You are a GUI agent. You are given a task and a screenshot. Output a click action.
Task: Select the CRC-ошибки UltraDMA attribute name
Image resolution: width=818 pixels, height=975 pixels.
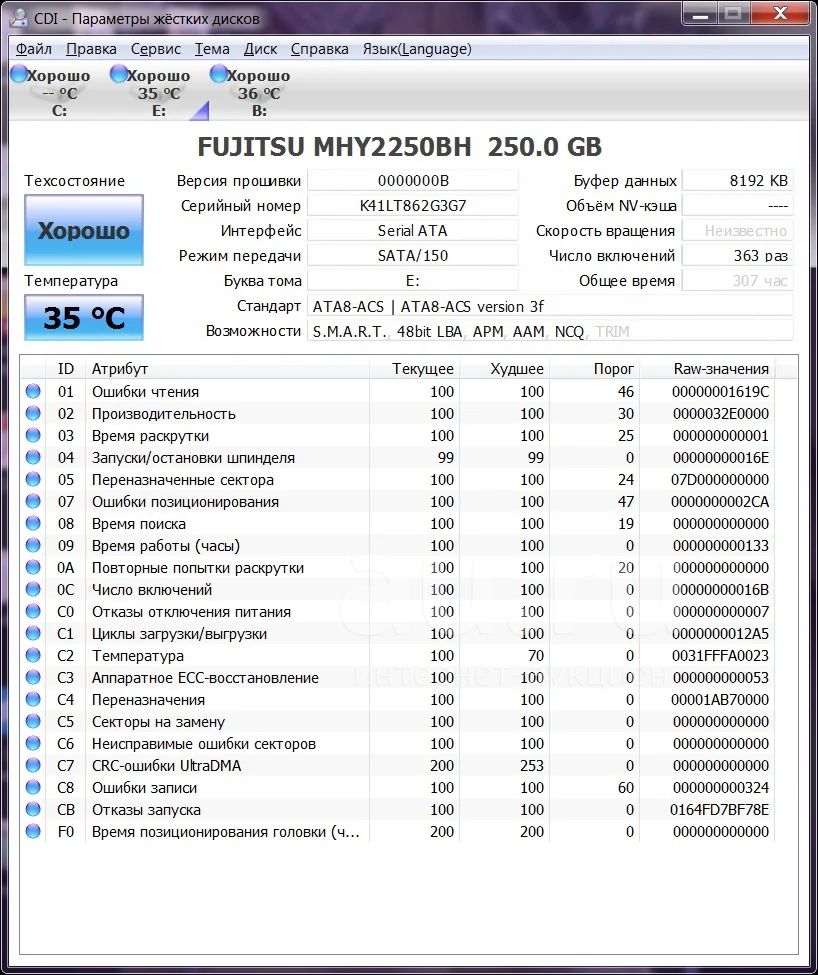tap(166, 765)
